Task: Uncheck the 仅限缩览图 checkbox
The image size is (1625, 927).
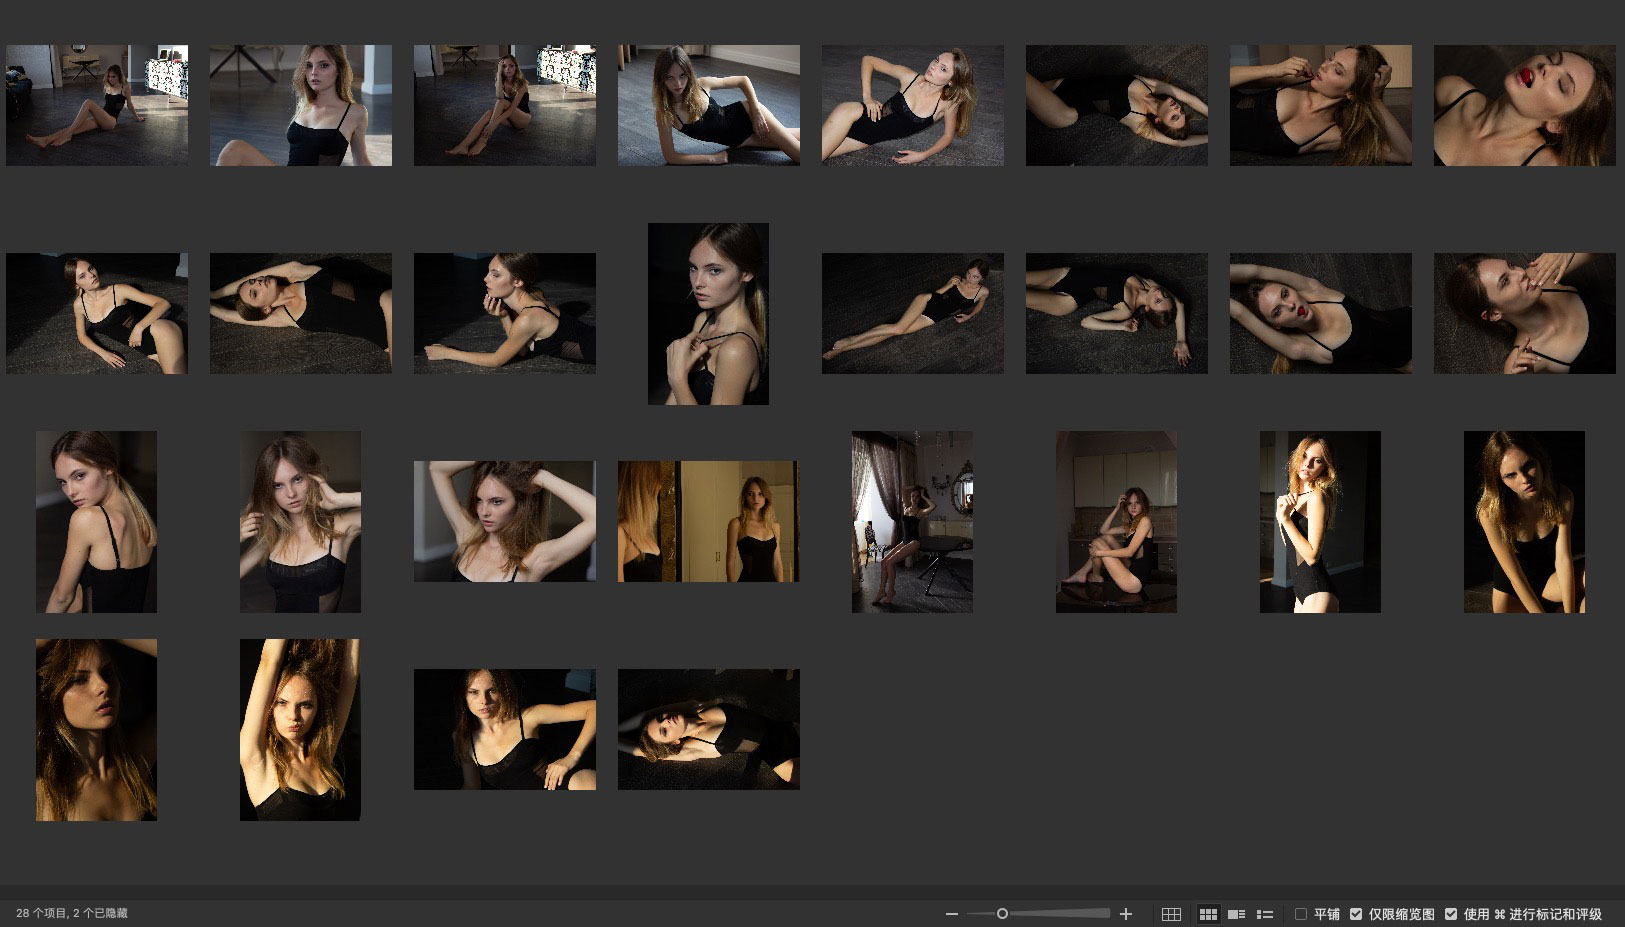Action: 1356,914
